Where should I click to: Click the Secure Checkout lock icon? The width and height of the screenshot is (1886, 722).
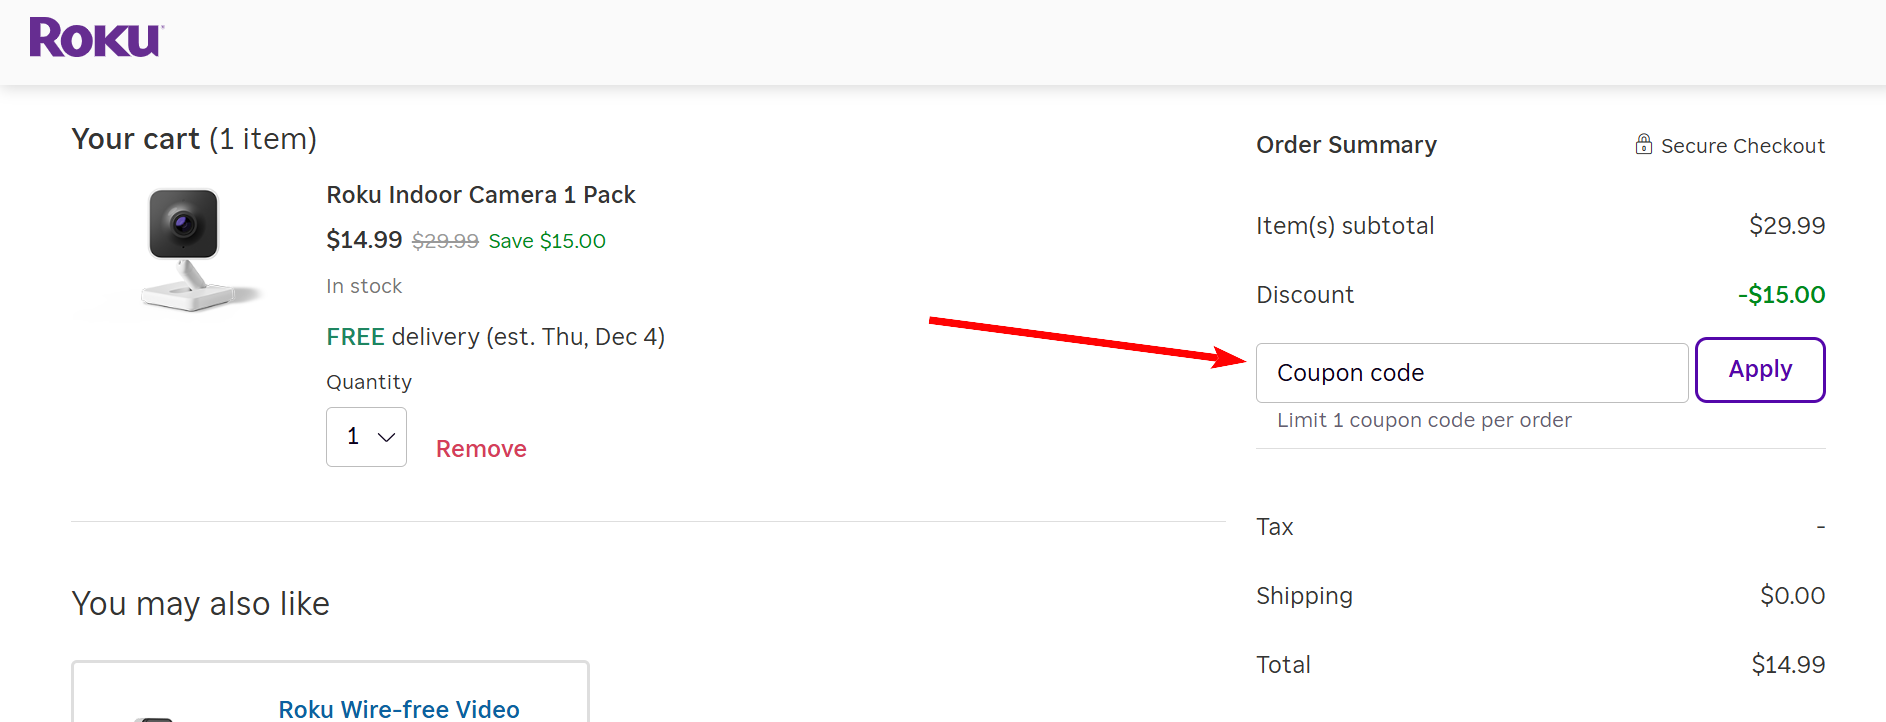click(x=1644, y=144)
